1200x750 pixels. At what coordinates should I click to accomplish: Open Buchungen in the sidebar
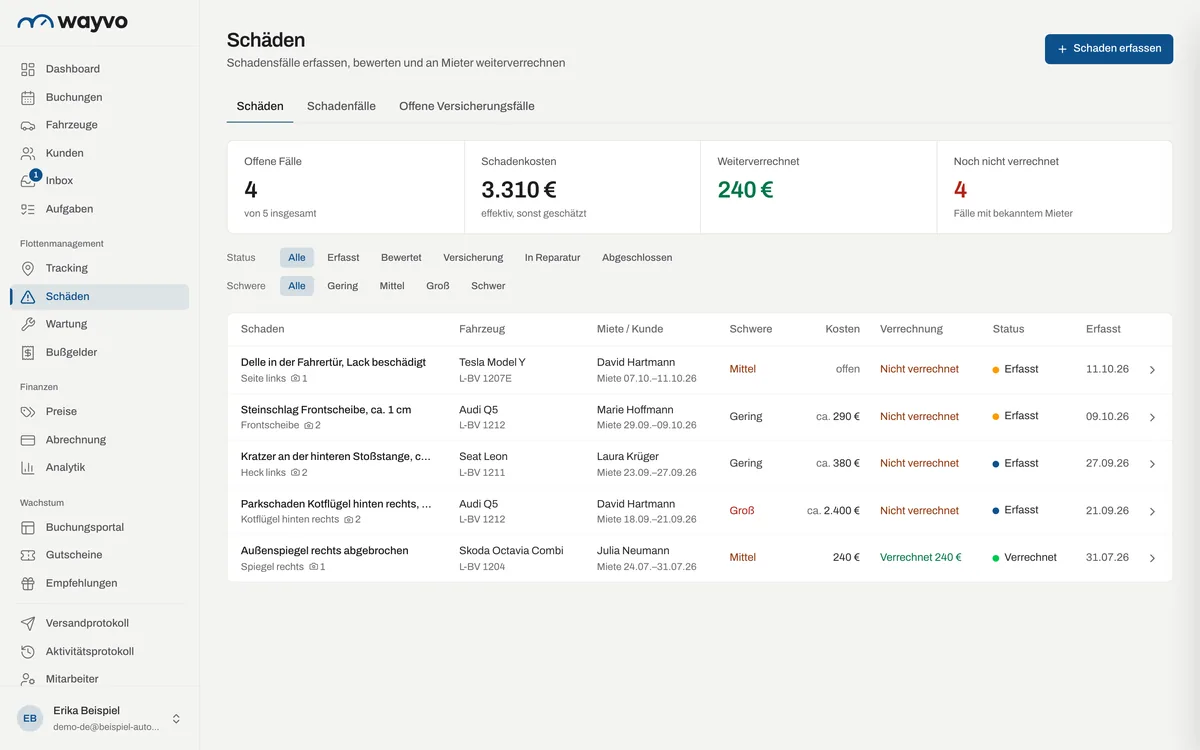pyautogui.click(x=100, y=97)
